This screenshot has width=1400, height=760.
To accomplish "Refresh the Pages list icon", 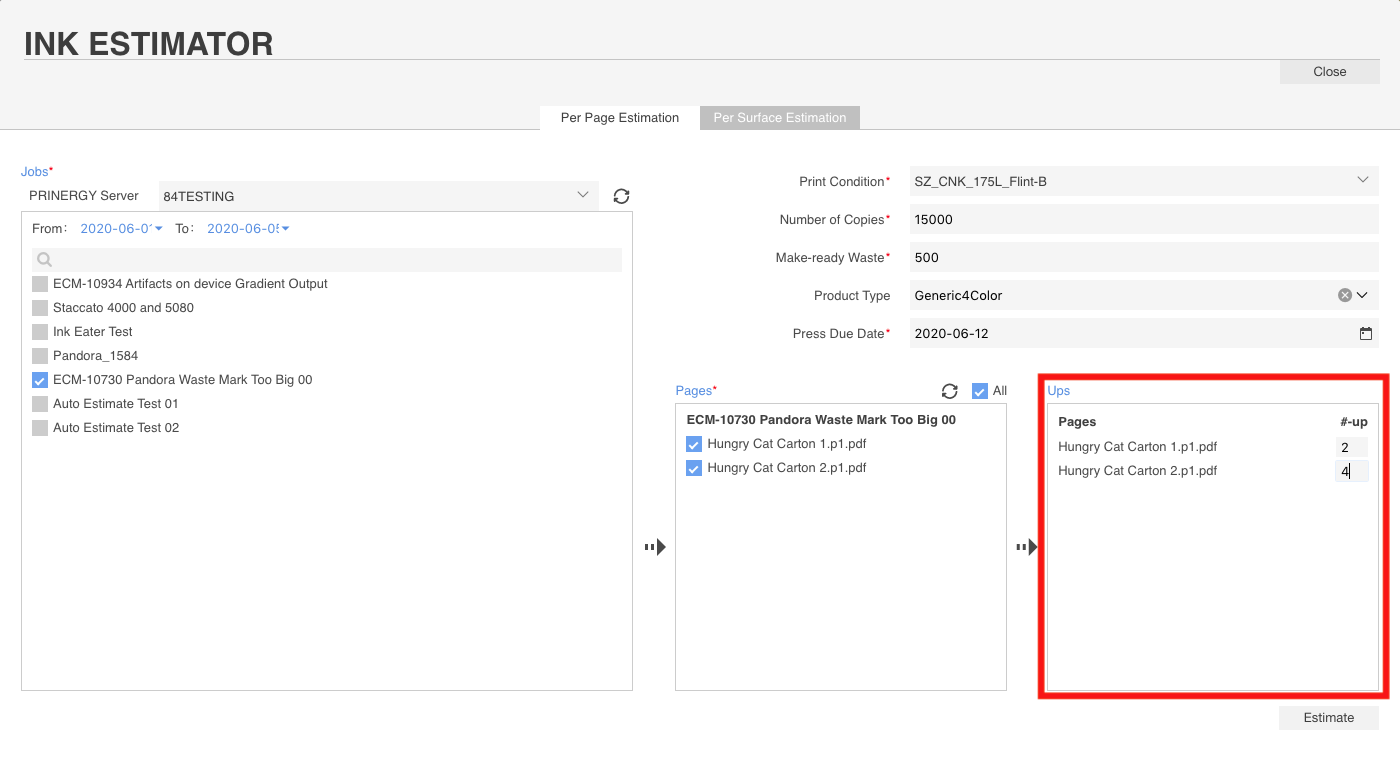I will click(x=950, y=391).
